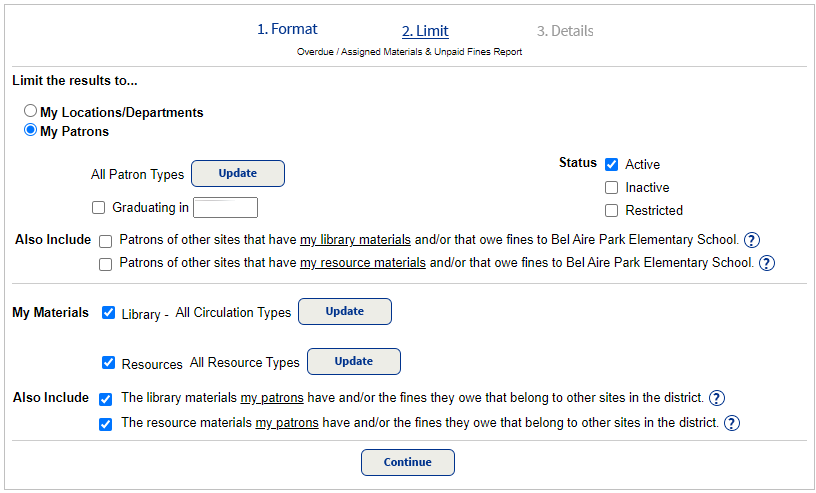Update All Patron Types selection
Screen dimensions: 816x493
[238, 174]
